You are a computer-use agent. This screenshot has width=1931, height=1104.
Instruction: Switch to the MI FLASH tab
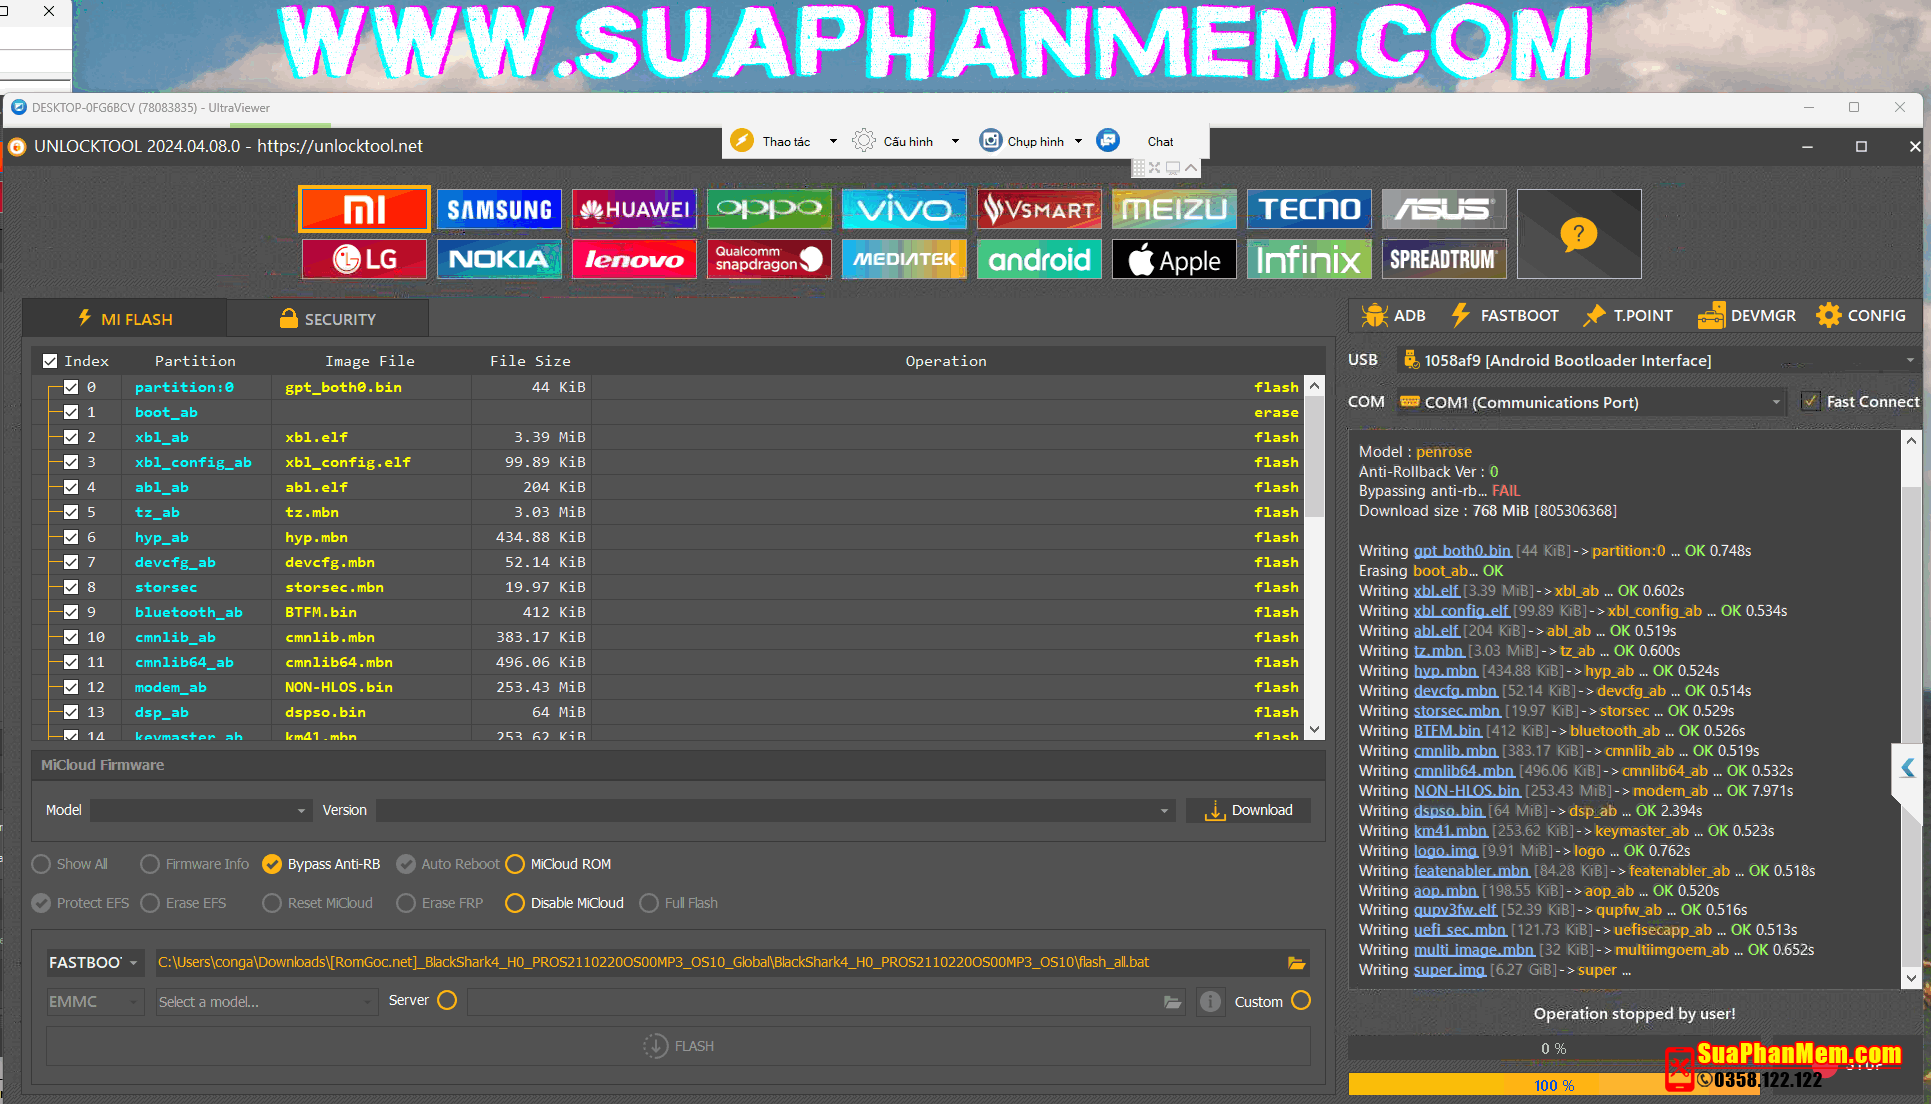point(125,319)
